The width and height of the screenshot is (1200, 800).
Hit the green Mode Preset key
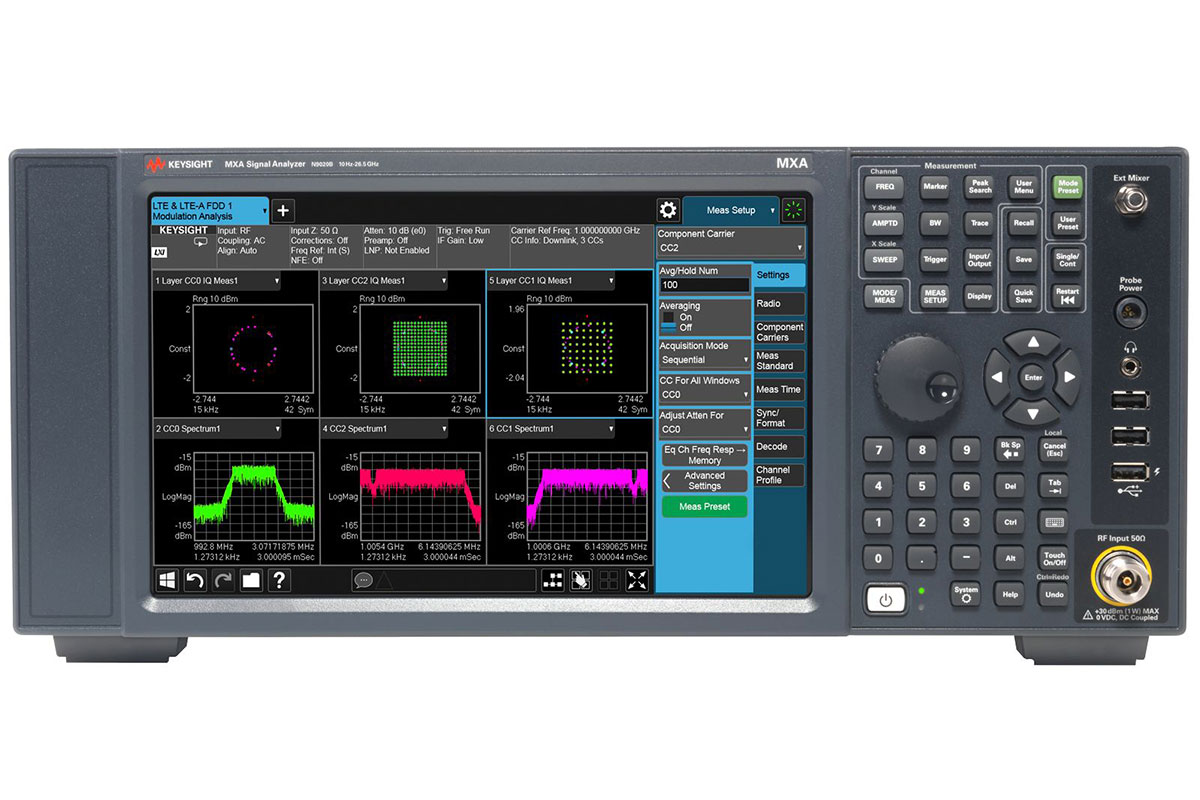point(1067,186)
